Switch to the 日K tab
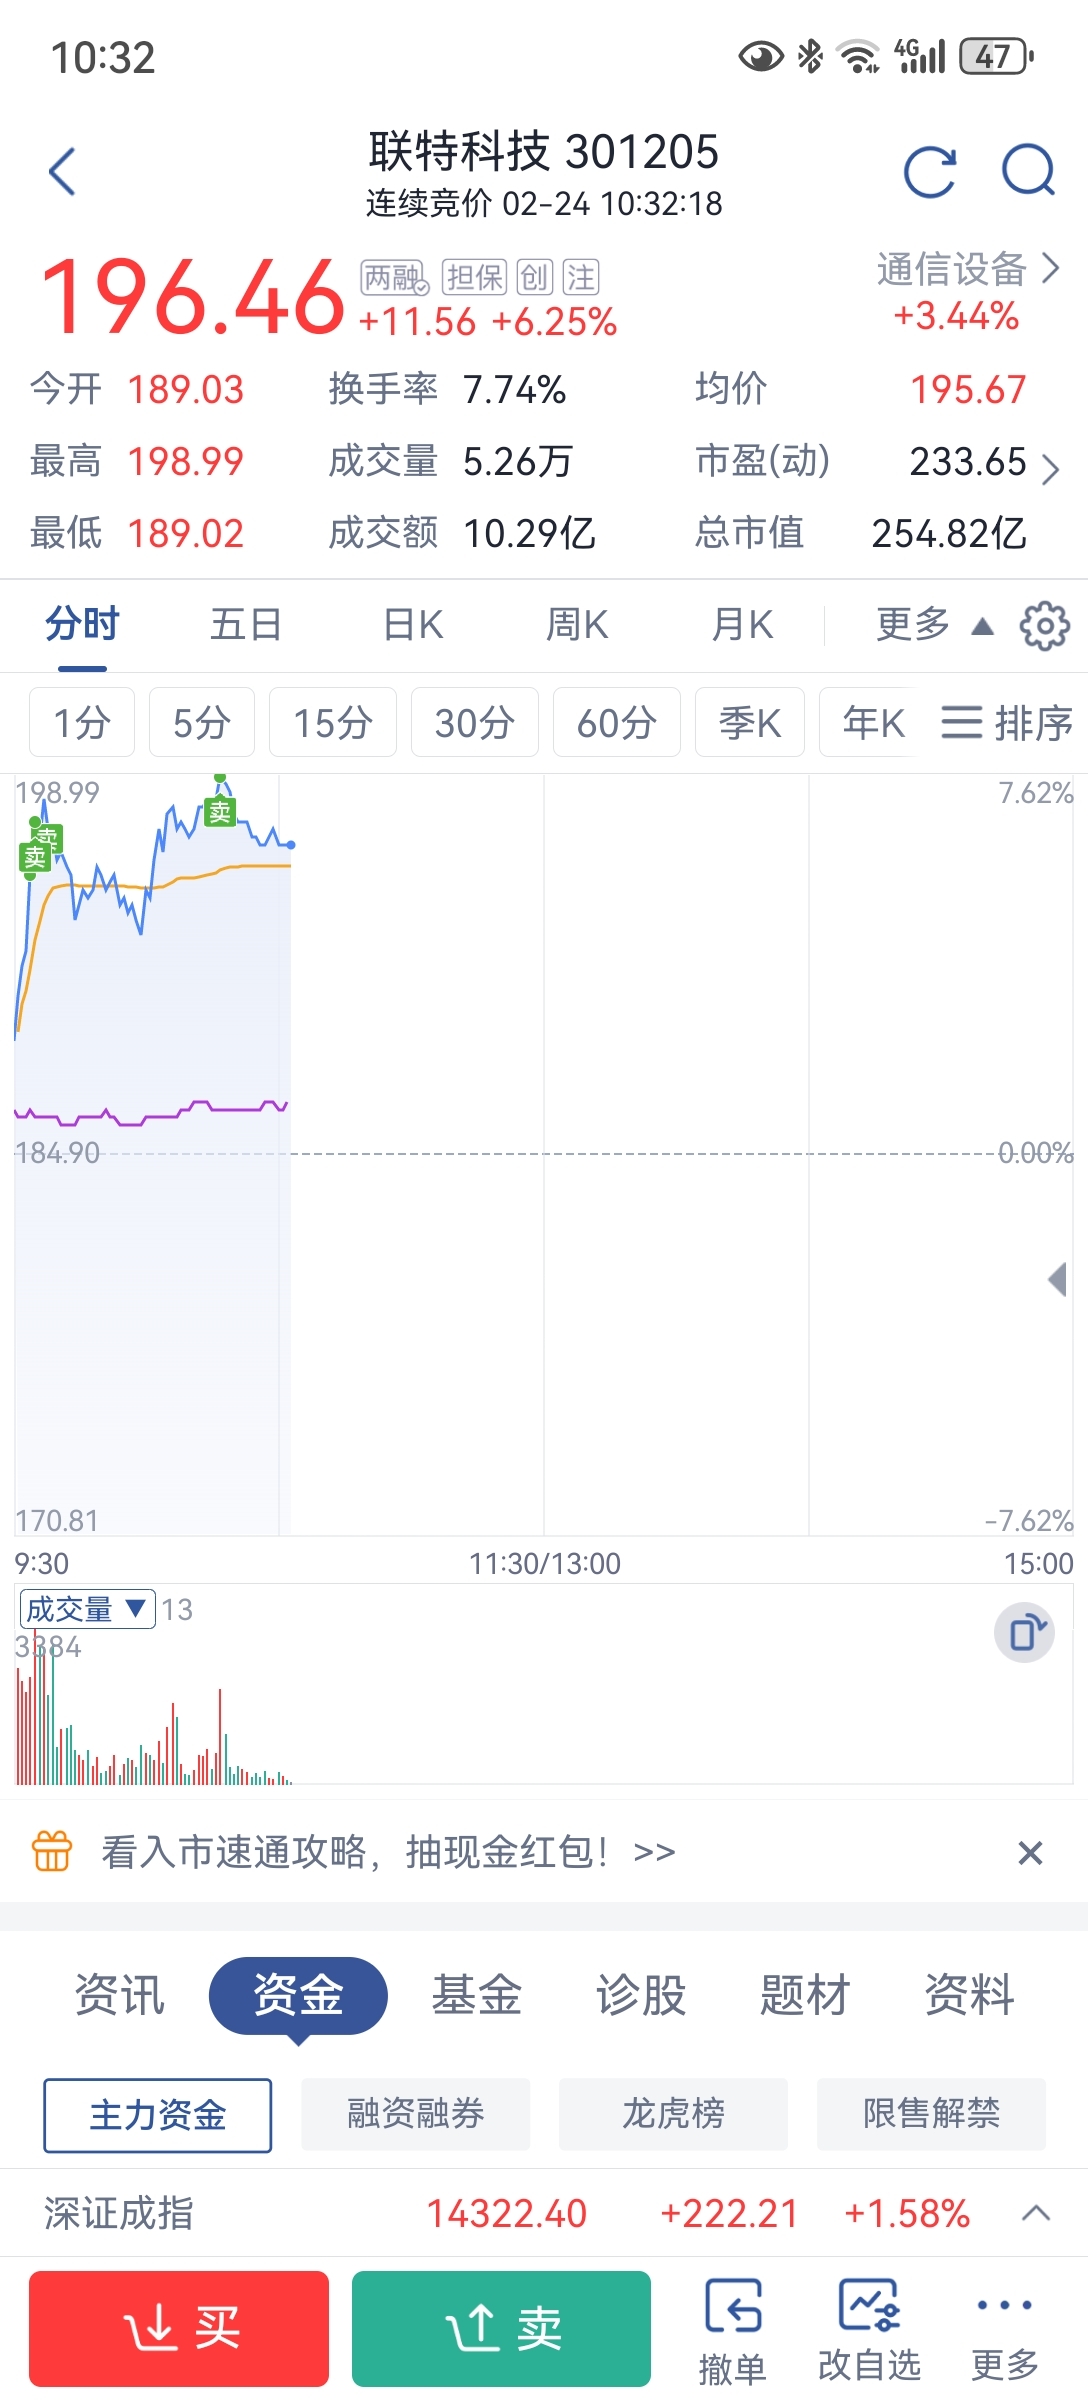 [413, 625]
